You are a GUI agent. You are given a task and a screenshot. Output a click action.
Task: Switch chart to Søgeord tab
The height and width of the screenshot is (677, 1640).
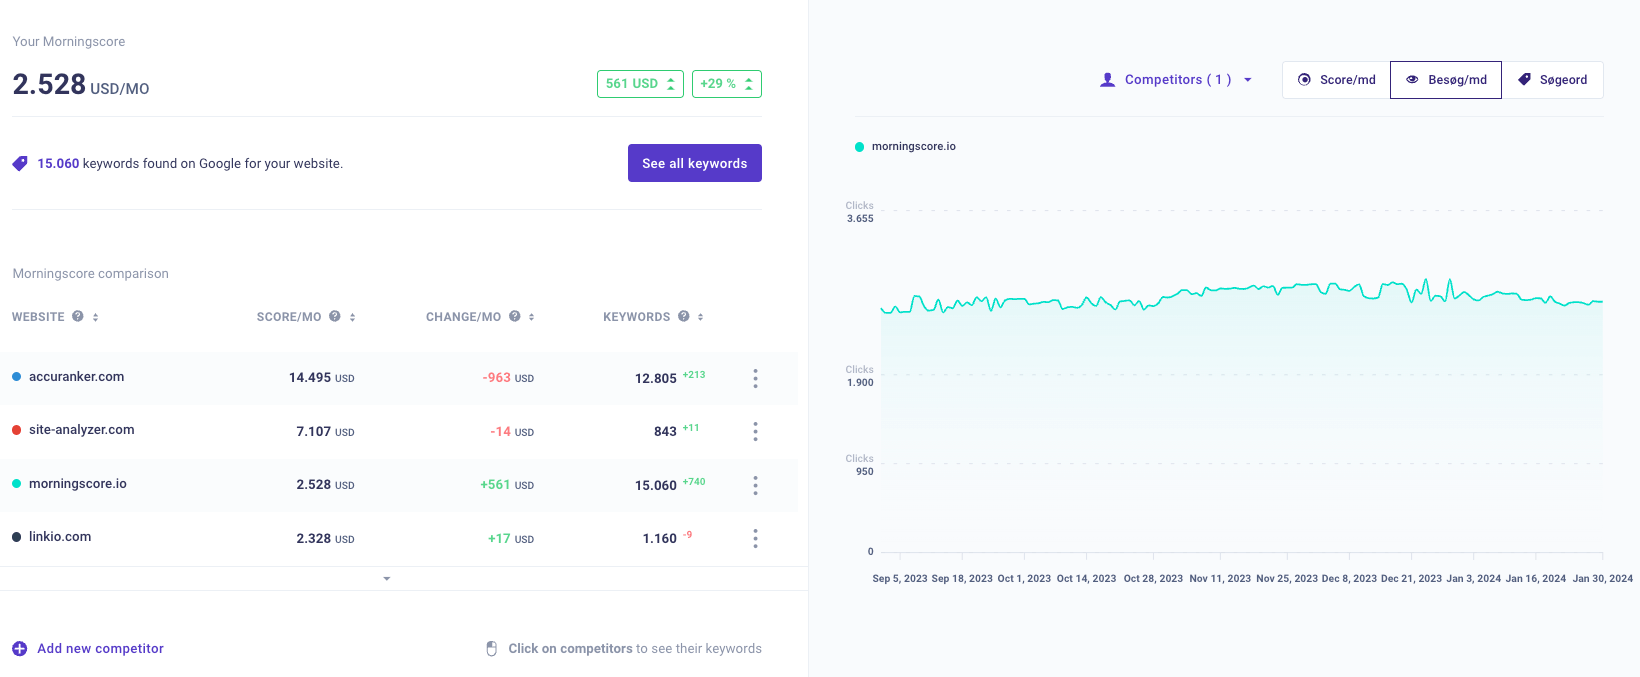1552,80
